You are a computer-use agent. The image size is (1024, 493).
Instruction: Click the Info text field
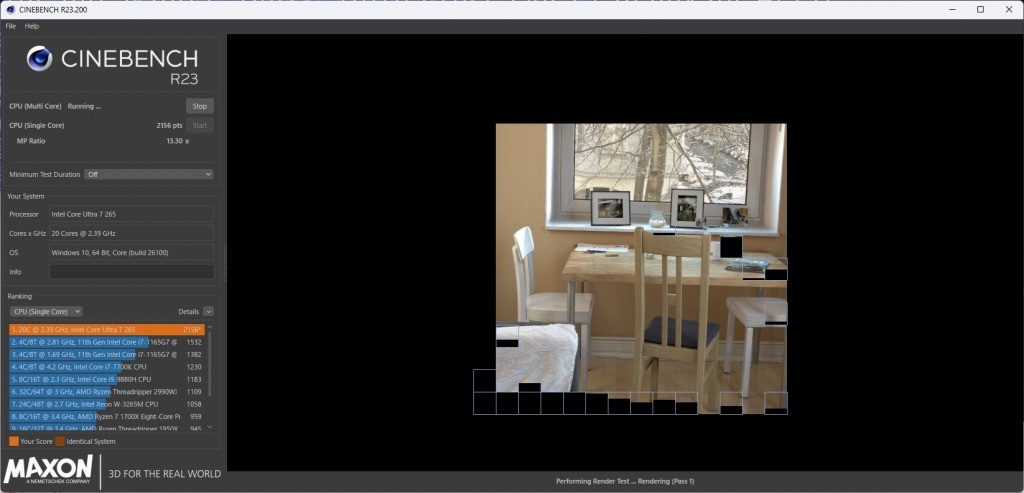131,272
